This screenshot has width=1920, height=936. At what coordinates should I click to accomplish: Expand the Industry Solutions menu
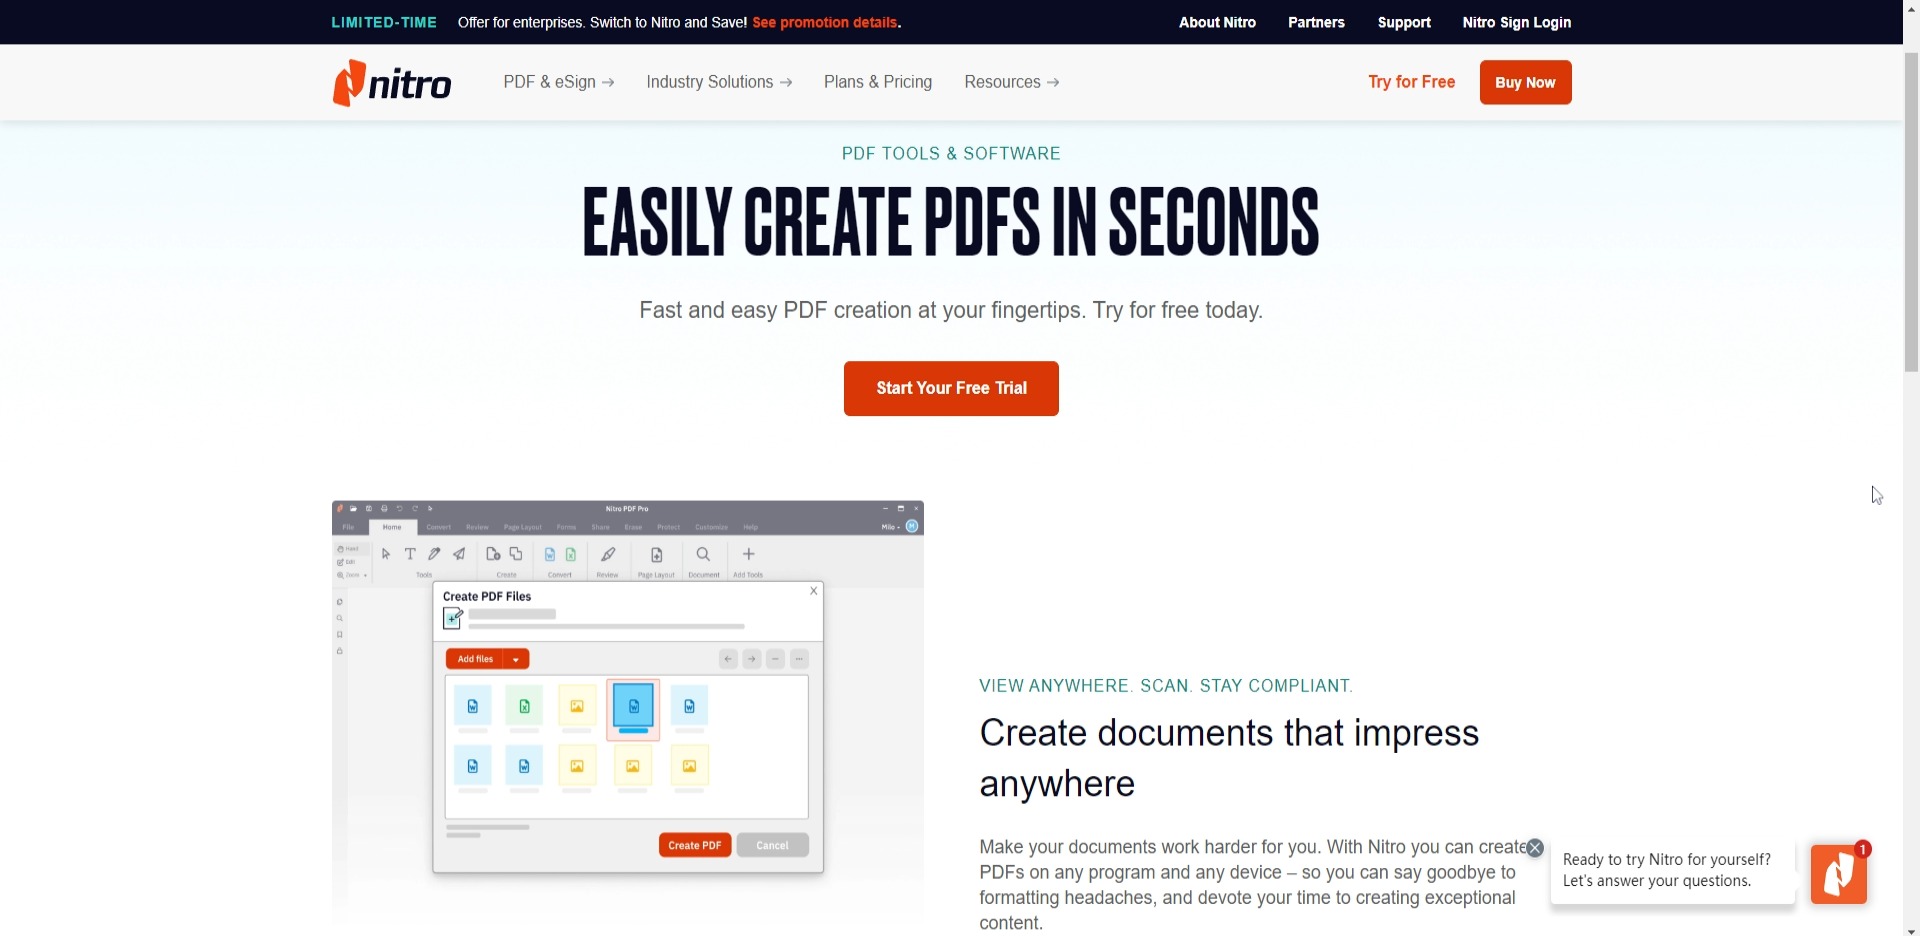coord(719,82)
